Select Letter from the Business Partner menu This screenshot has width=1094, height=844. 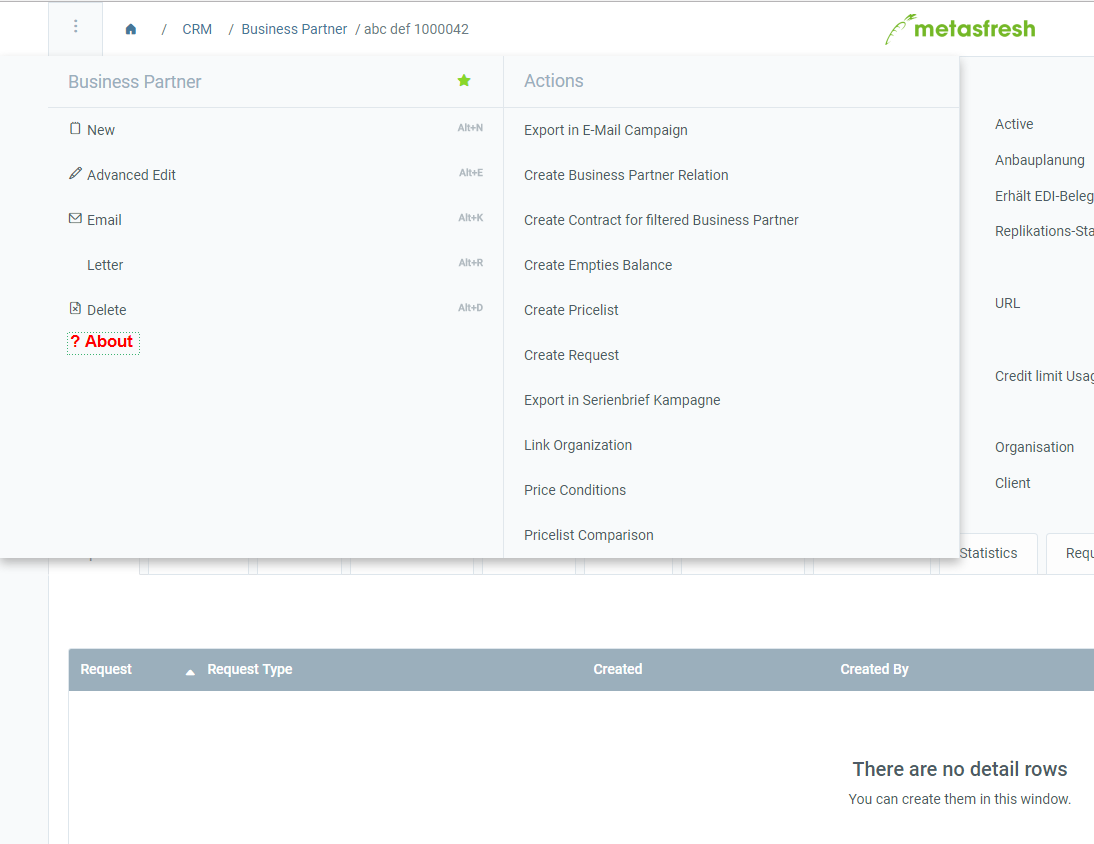click(105, 264)
